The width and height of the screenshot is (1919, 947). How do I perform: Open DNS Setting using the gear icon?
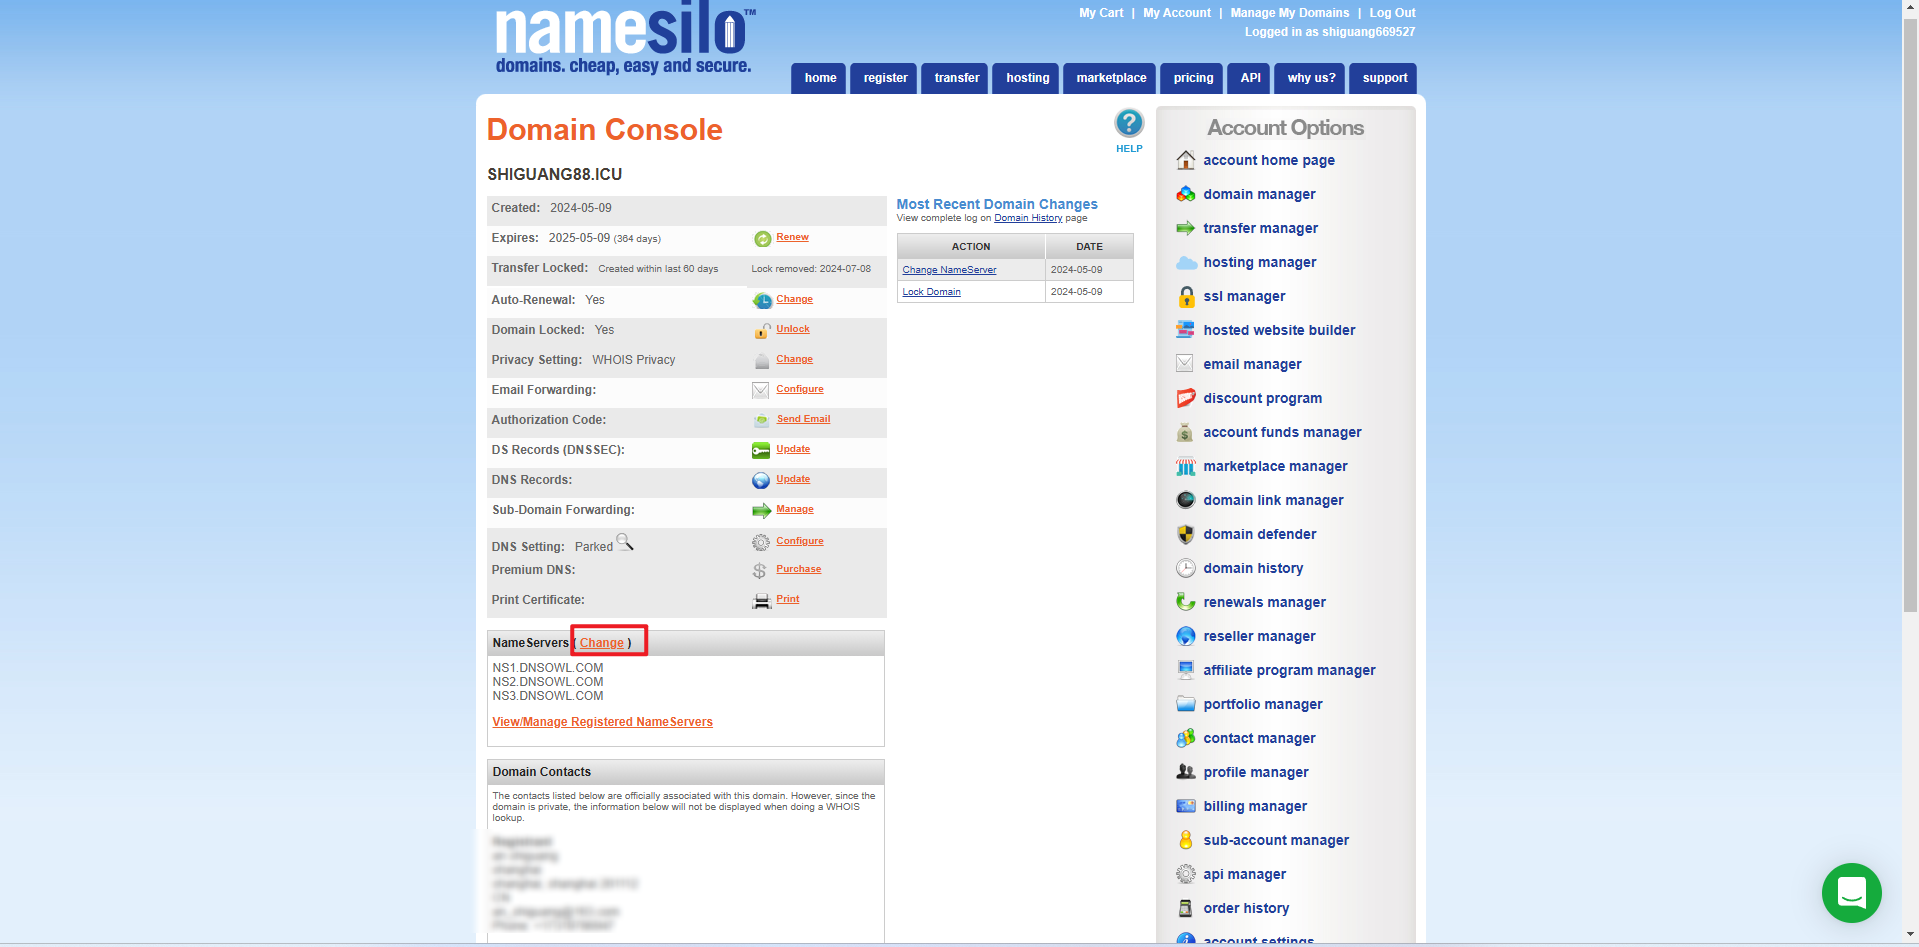click(761, 541)
